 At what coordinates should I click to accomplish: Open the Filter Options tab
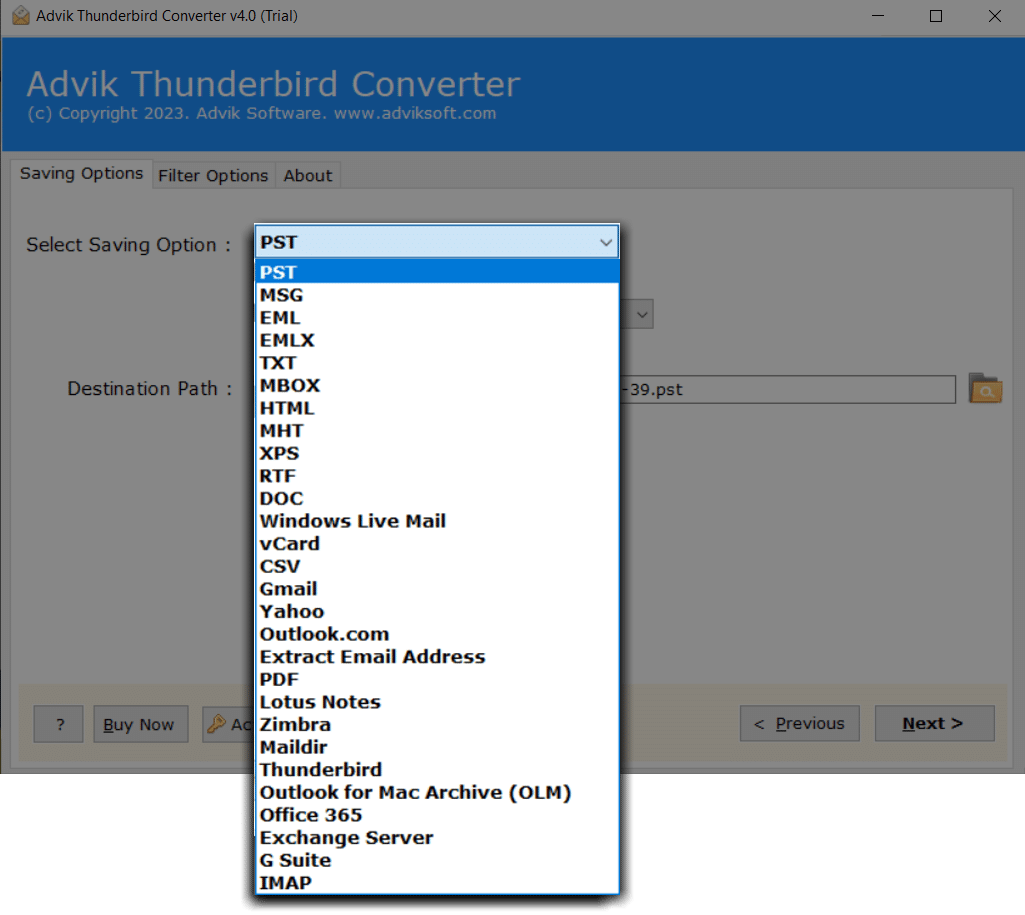coord(213,176)
